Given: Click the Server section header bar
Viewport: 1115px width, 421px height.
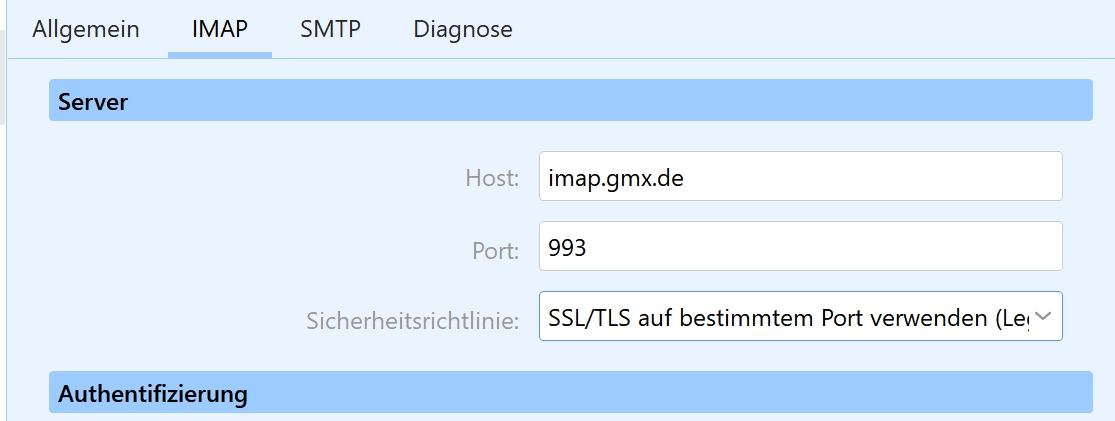Looking at the screenshot, I should pos(570,101).
